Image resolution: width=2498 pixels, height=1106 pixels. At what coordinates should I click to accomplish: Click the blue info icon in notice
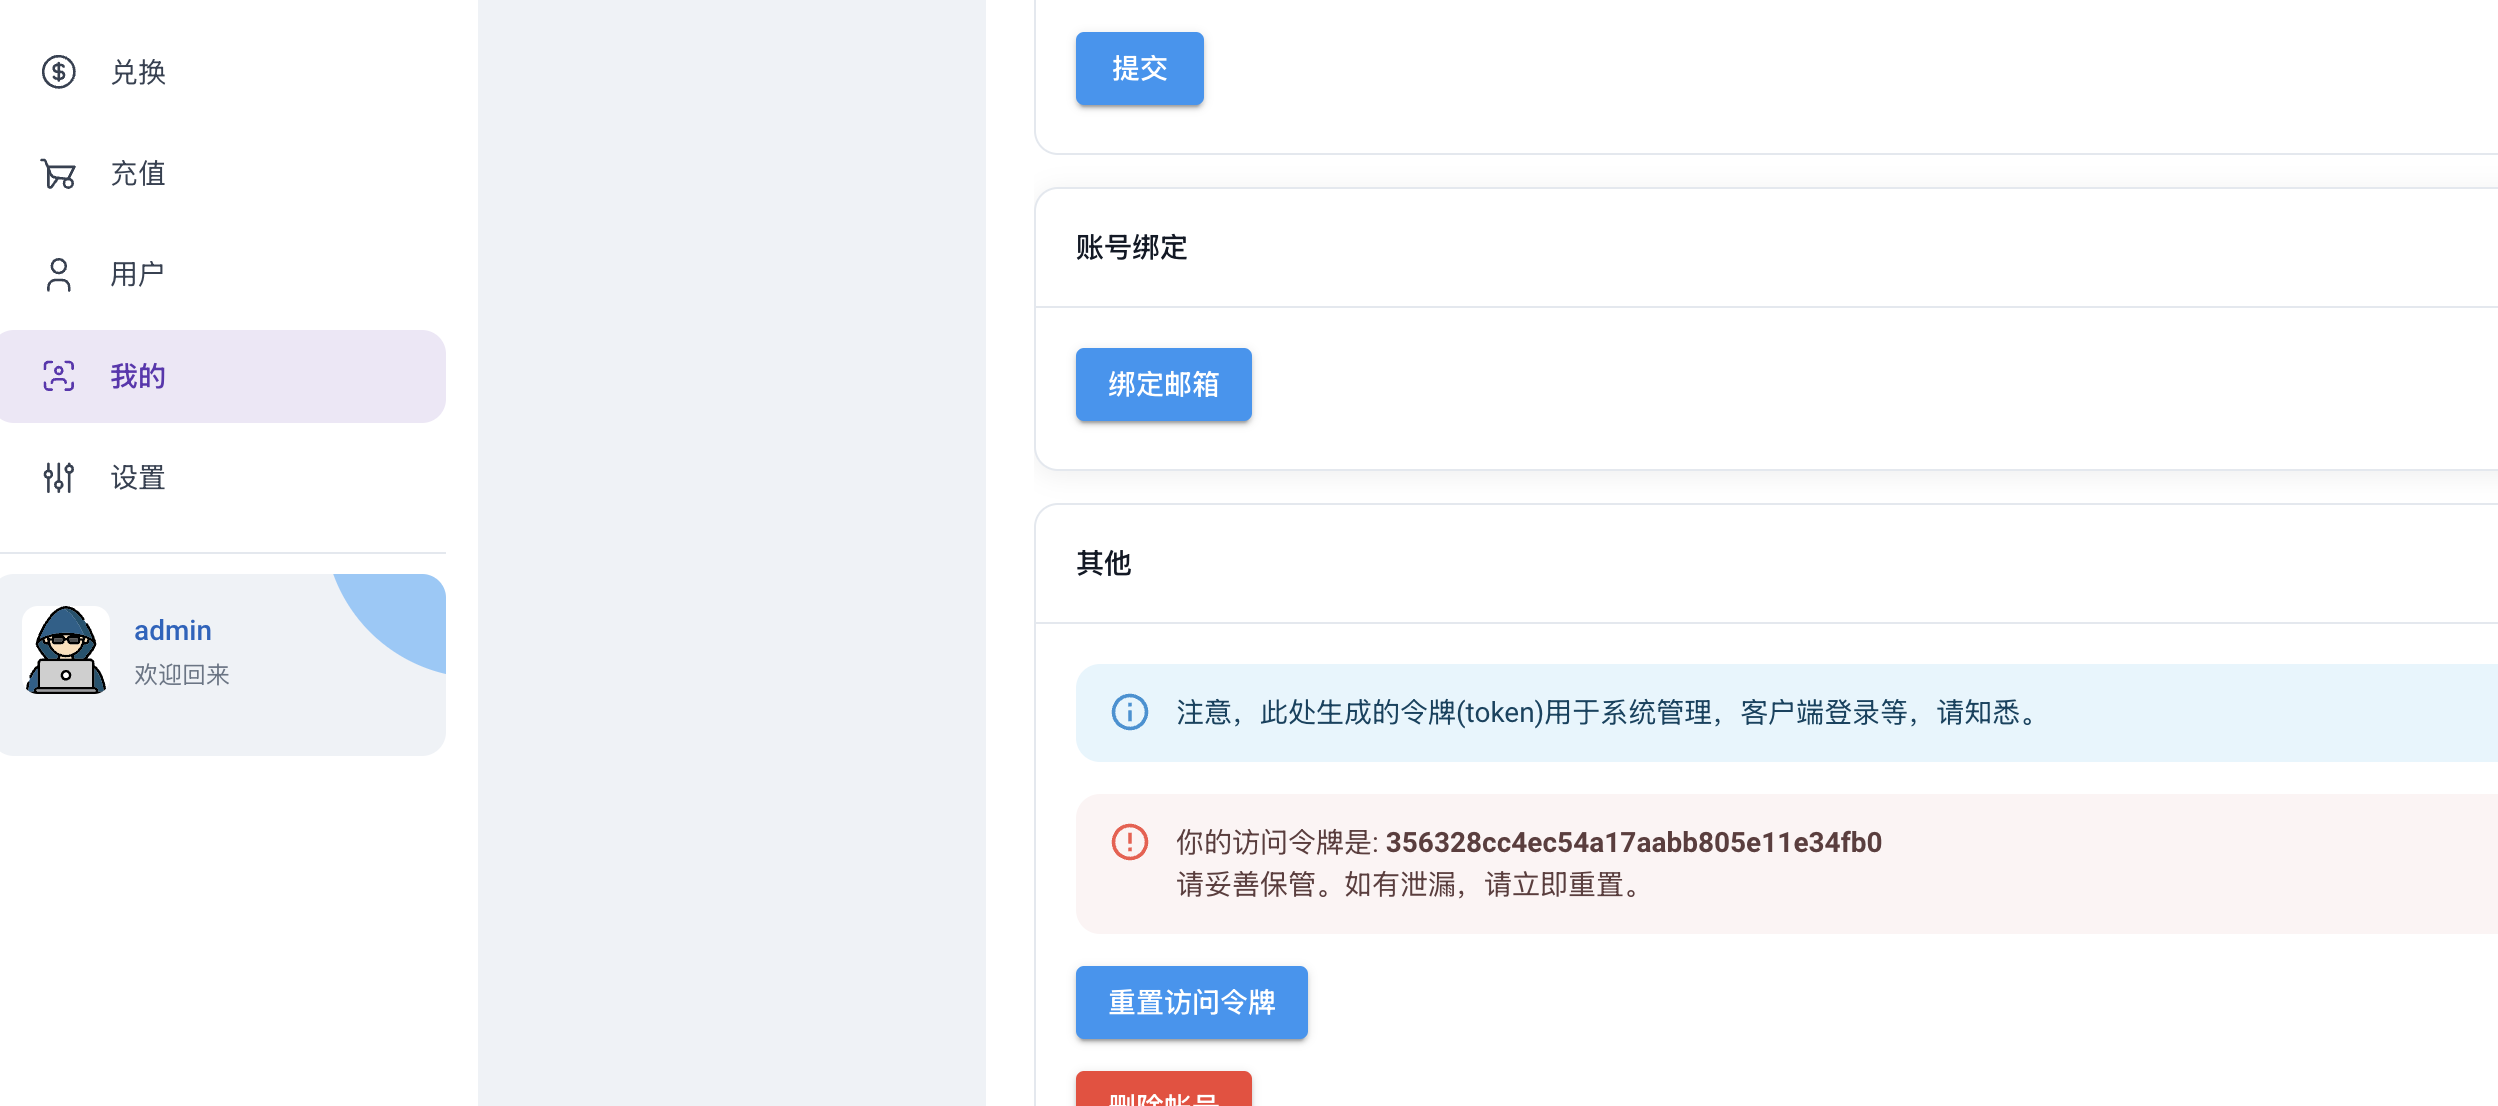1130,712
